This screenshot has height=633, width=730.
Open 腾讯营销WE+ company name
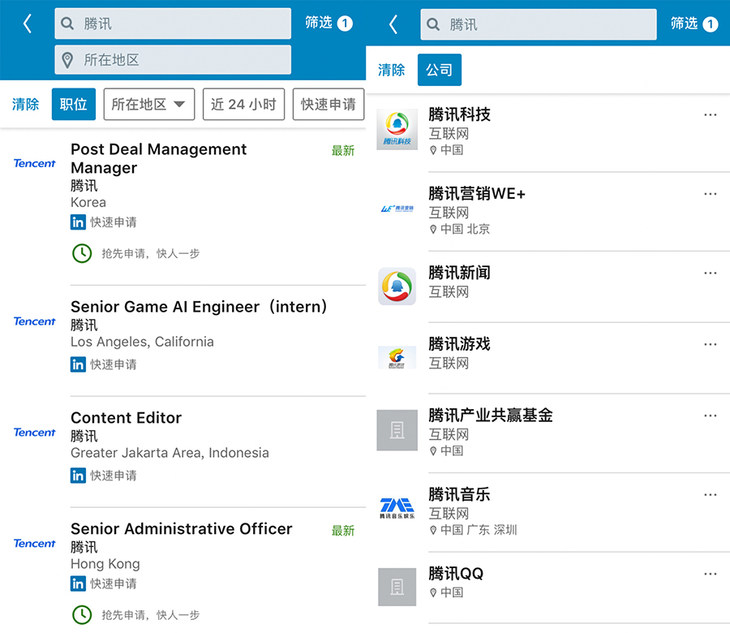click(477, 193)
